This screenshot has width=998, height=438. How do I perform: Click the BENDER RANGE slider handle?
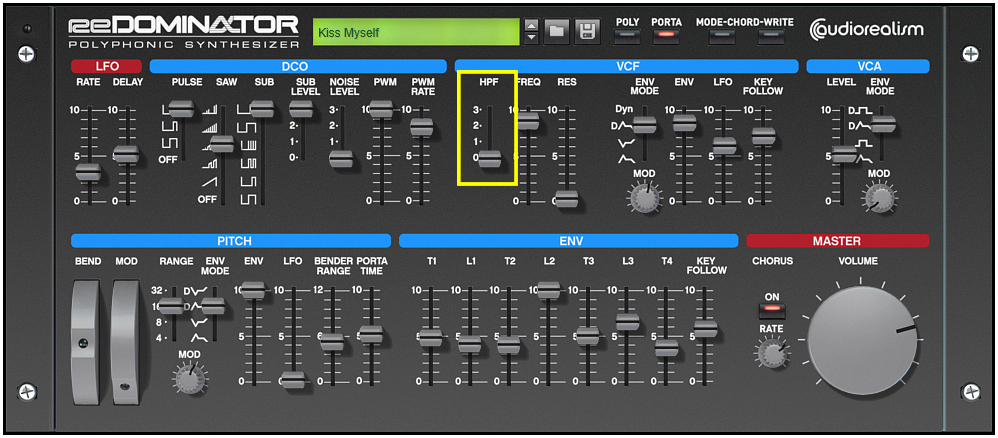pyautogui.click(x=332, y=342)
